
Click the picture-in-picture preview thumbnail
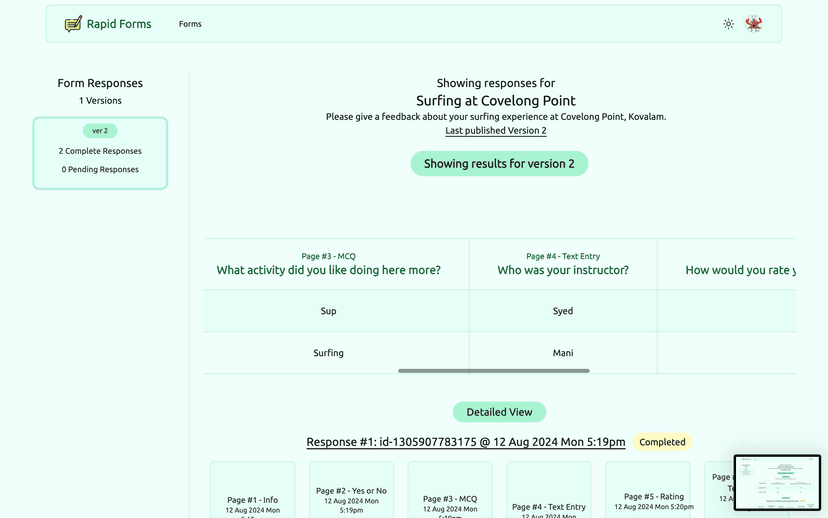[777, 483]
